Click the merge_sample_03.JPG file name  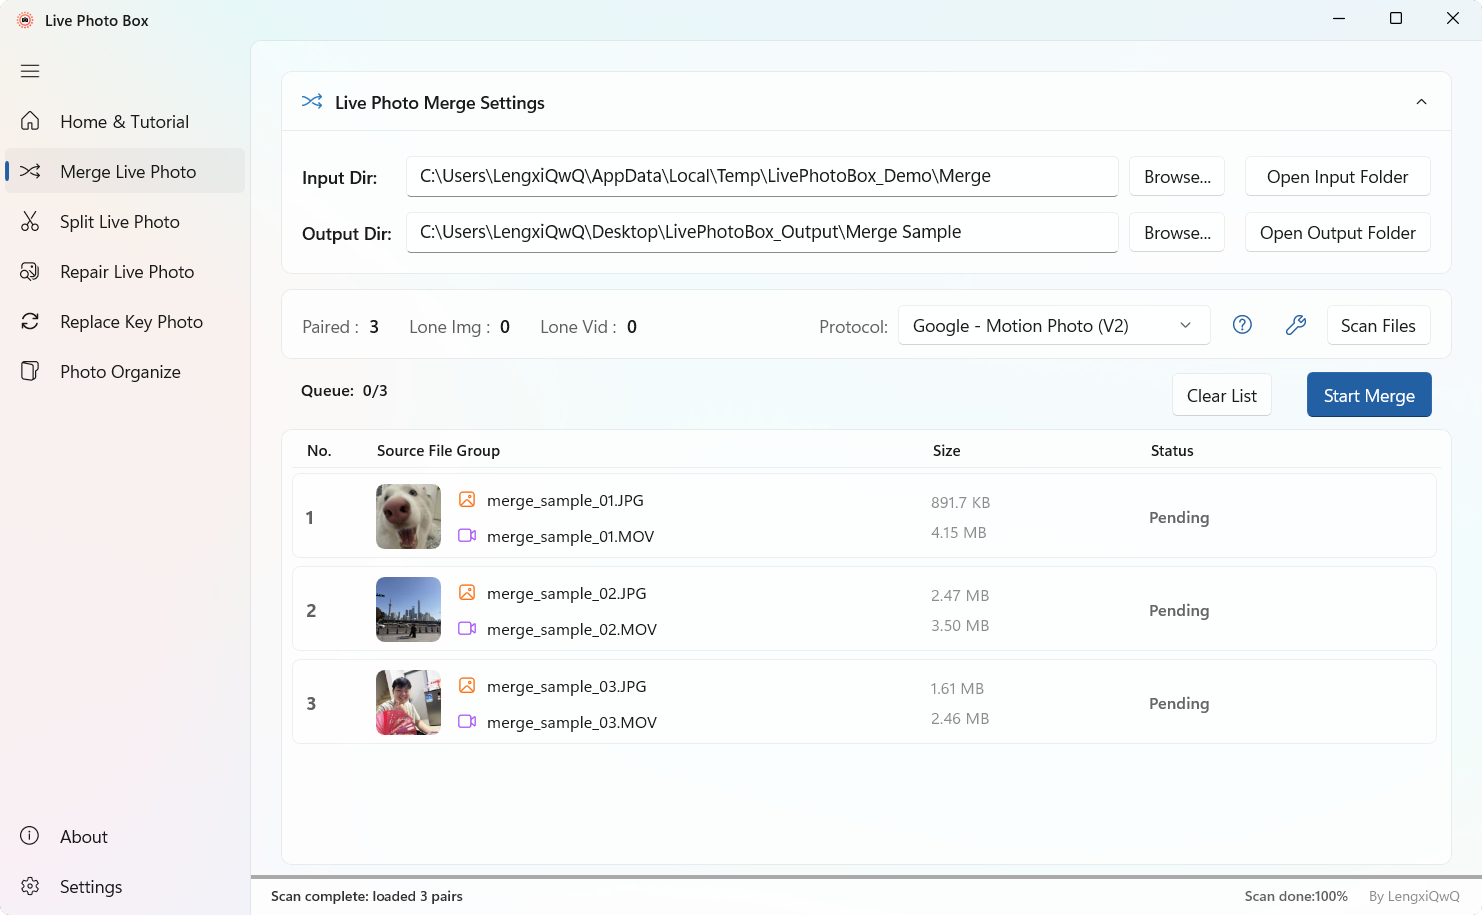pyautogui.click(x=567, y=686)
